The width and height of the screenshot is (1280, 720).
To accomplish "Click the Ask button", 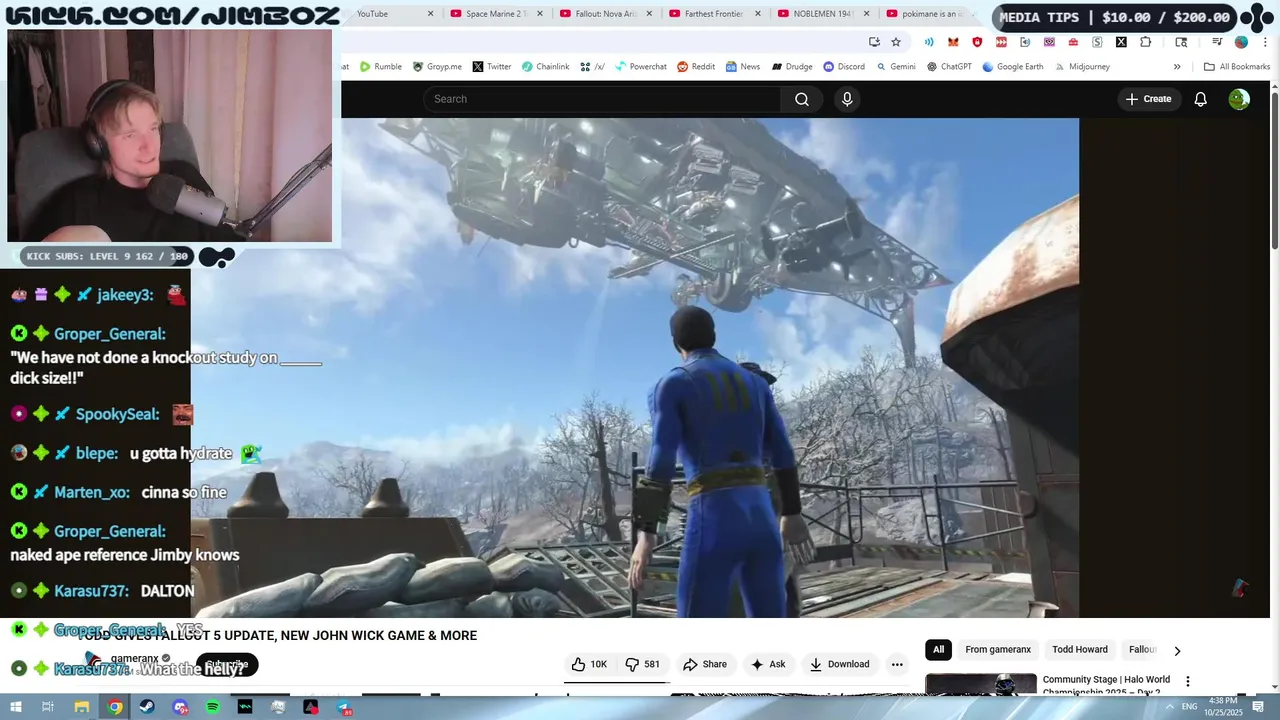I will pyautogui.click(x=768, y=664).
